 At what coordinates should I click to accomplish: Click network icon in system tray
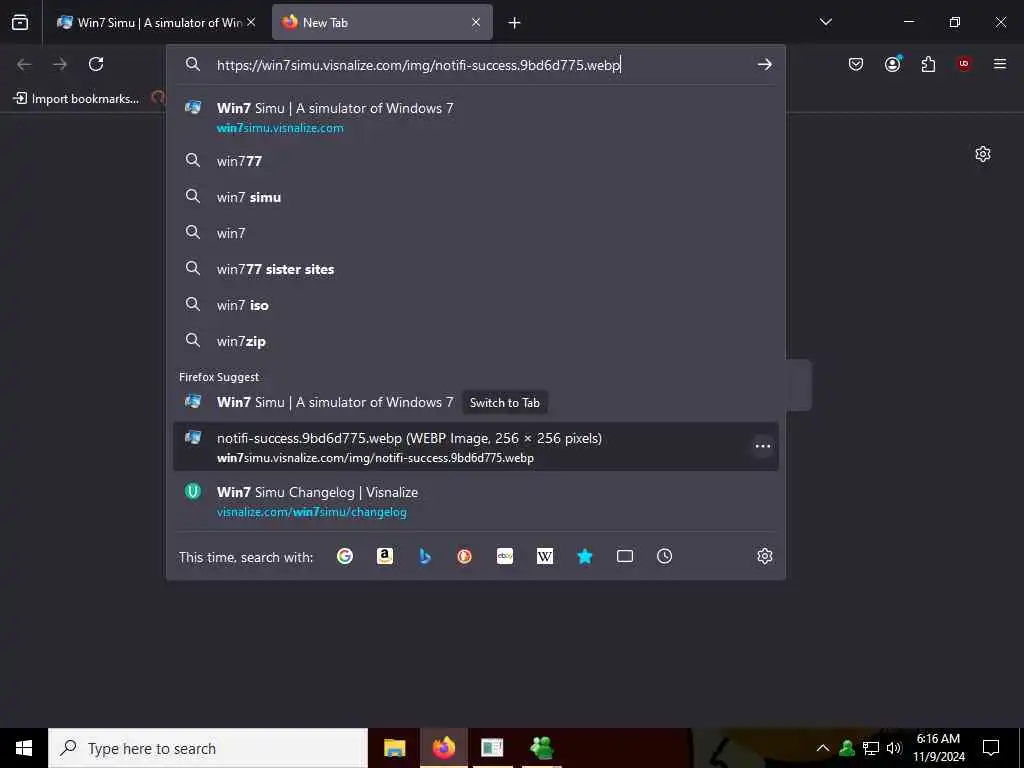(x=871, y=748)
